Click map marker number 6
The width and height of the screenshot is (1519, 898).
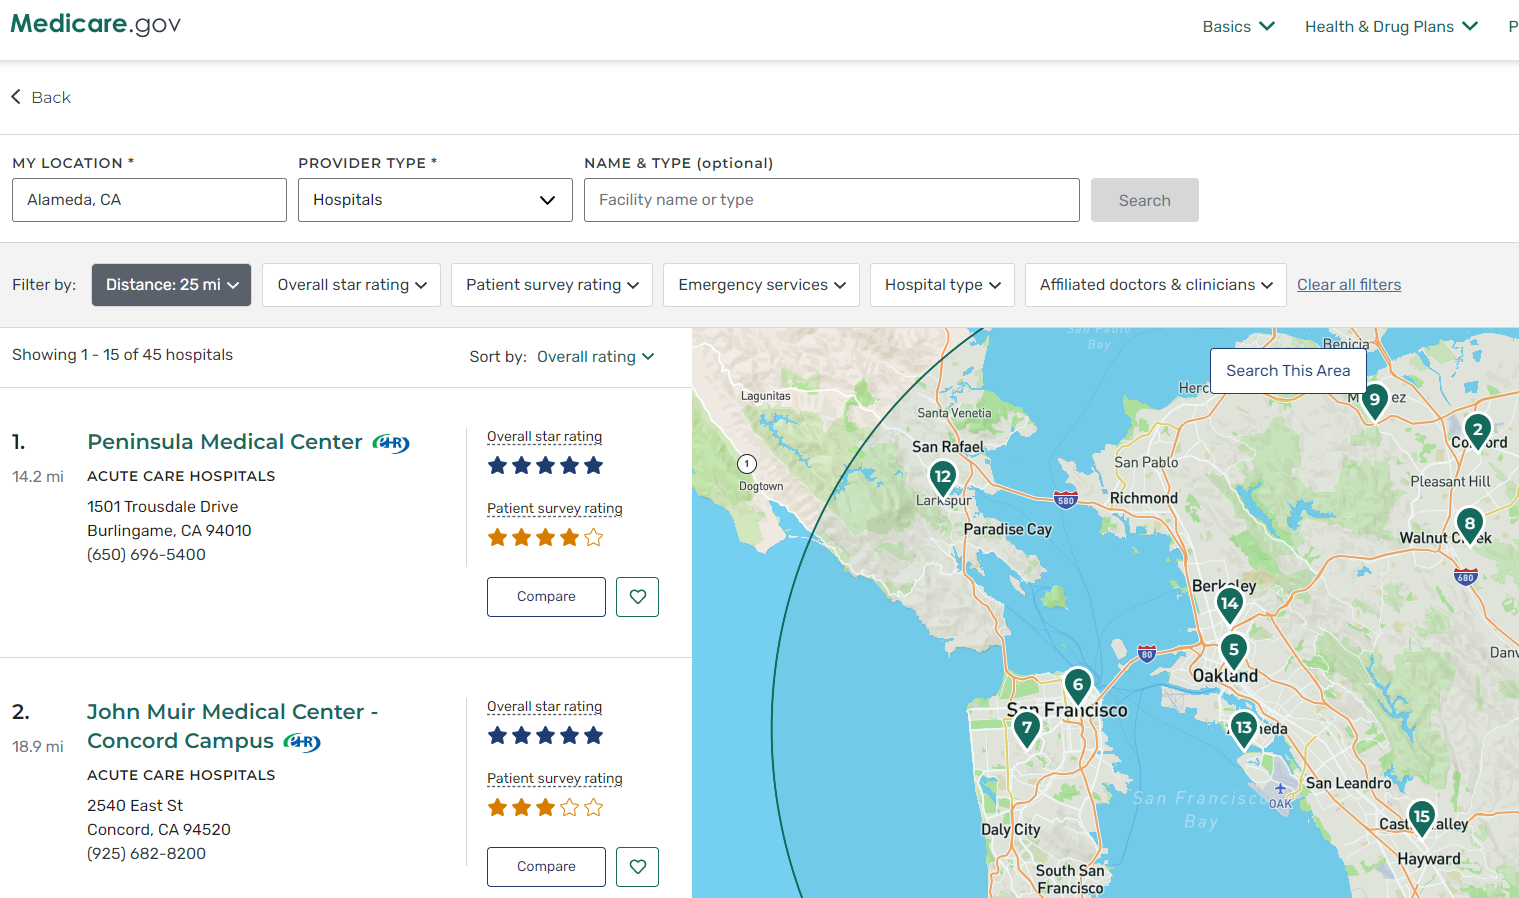coord(1078,686)
